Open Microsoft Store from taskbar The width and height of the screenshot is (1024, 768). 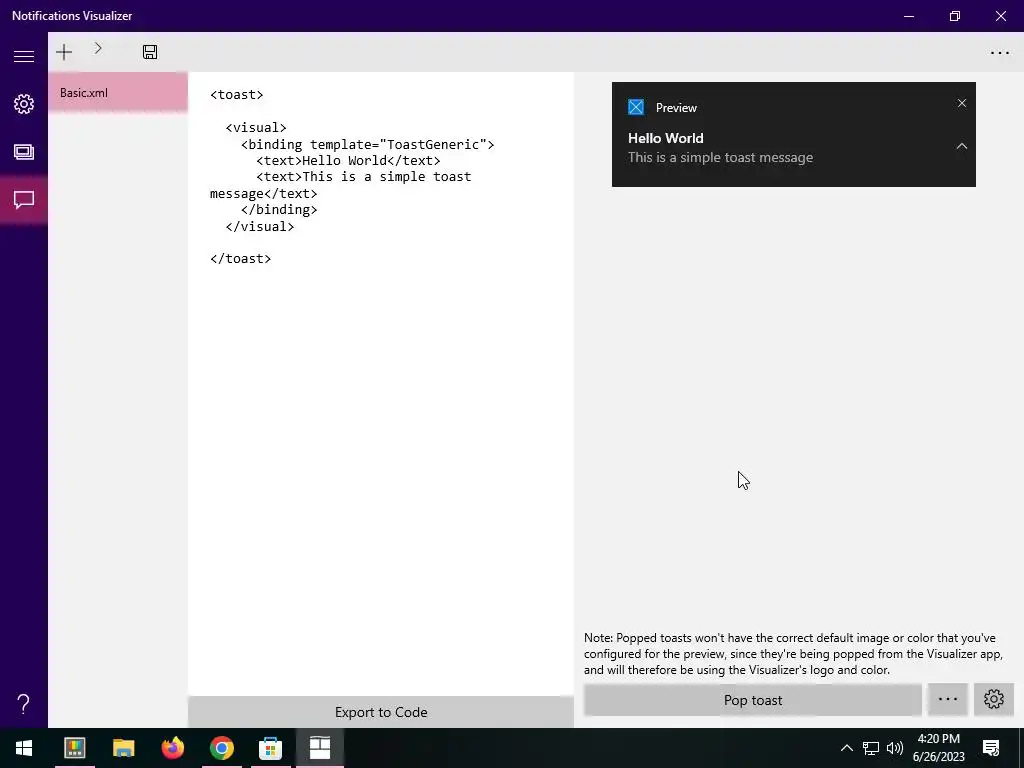(x=270, y=748)
